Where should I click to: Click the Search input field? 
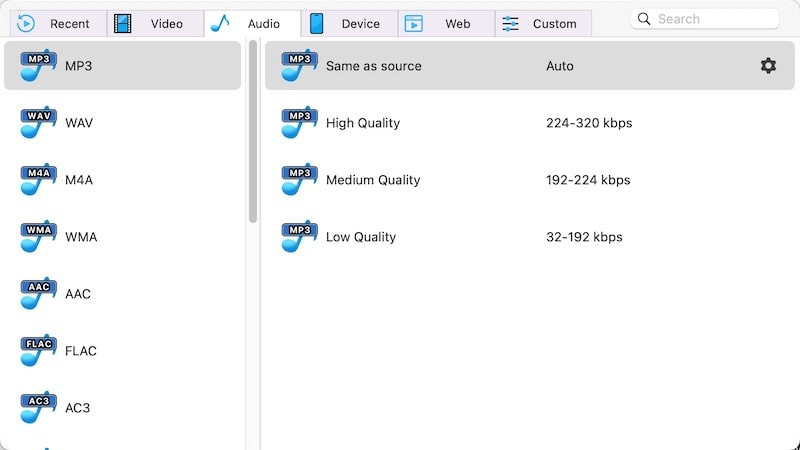(714, 19)
